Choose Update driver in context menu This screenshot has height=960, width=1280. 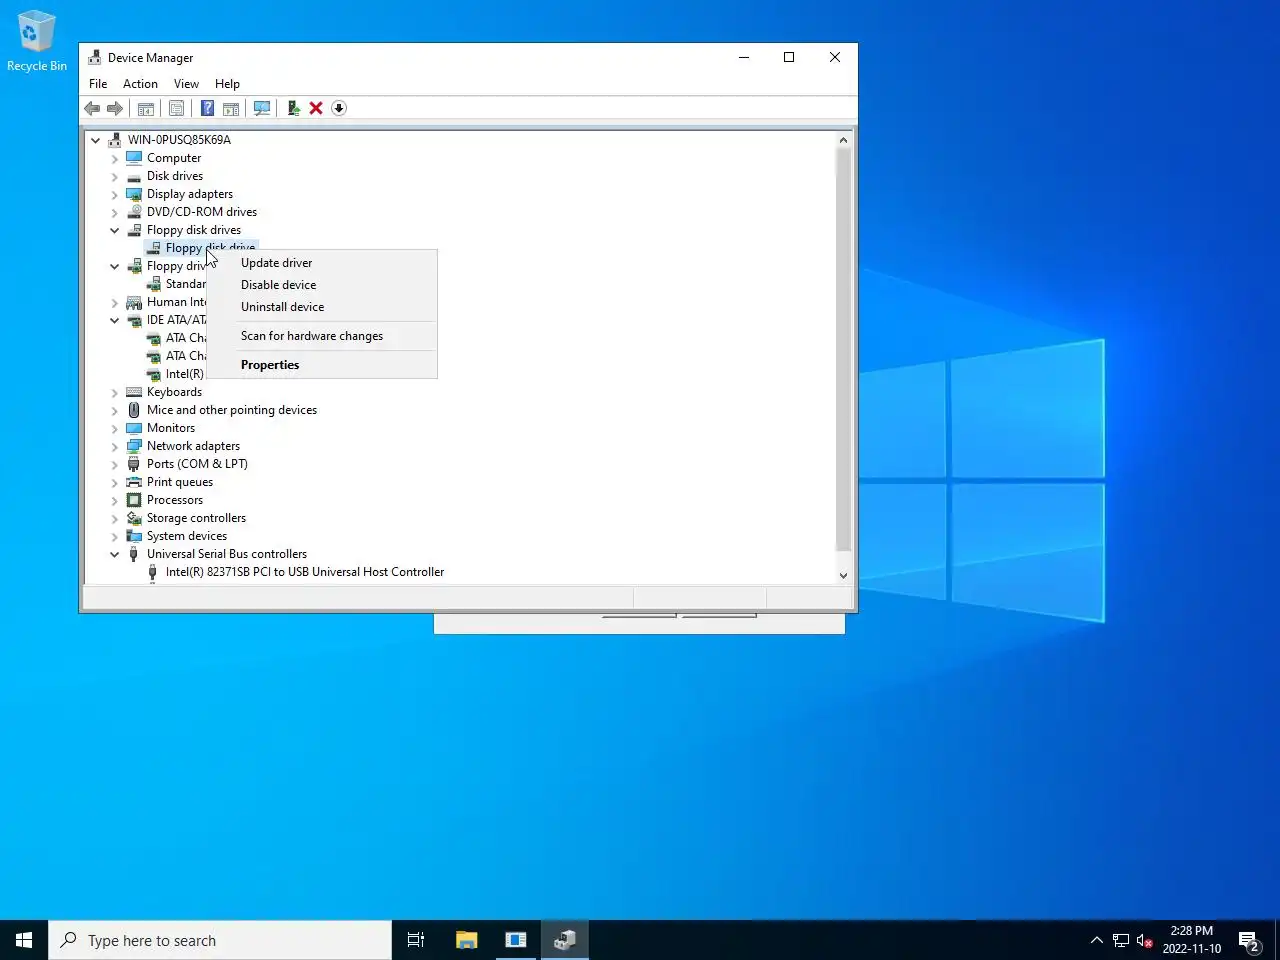pos(322,263)
